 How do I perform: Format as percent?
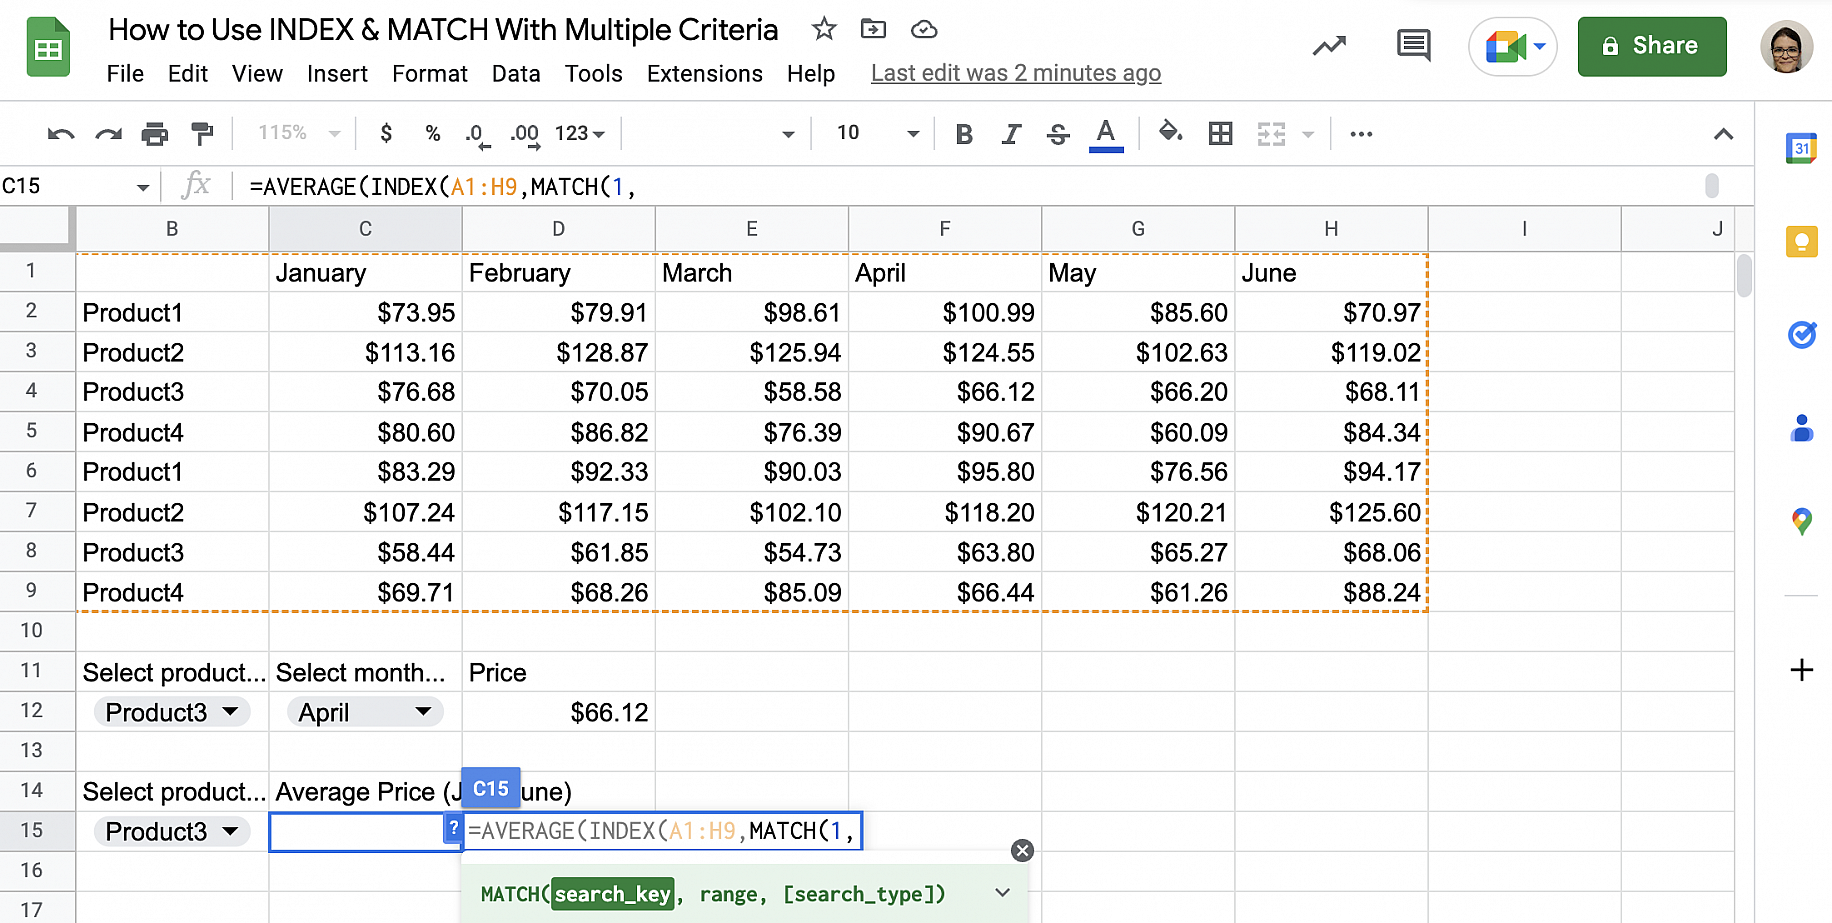[x=433, y=133]
